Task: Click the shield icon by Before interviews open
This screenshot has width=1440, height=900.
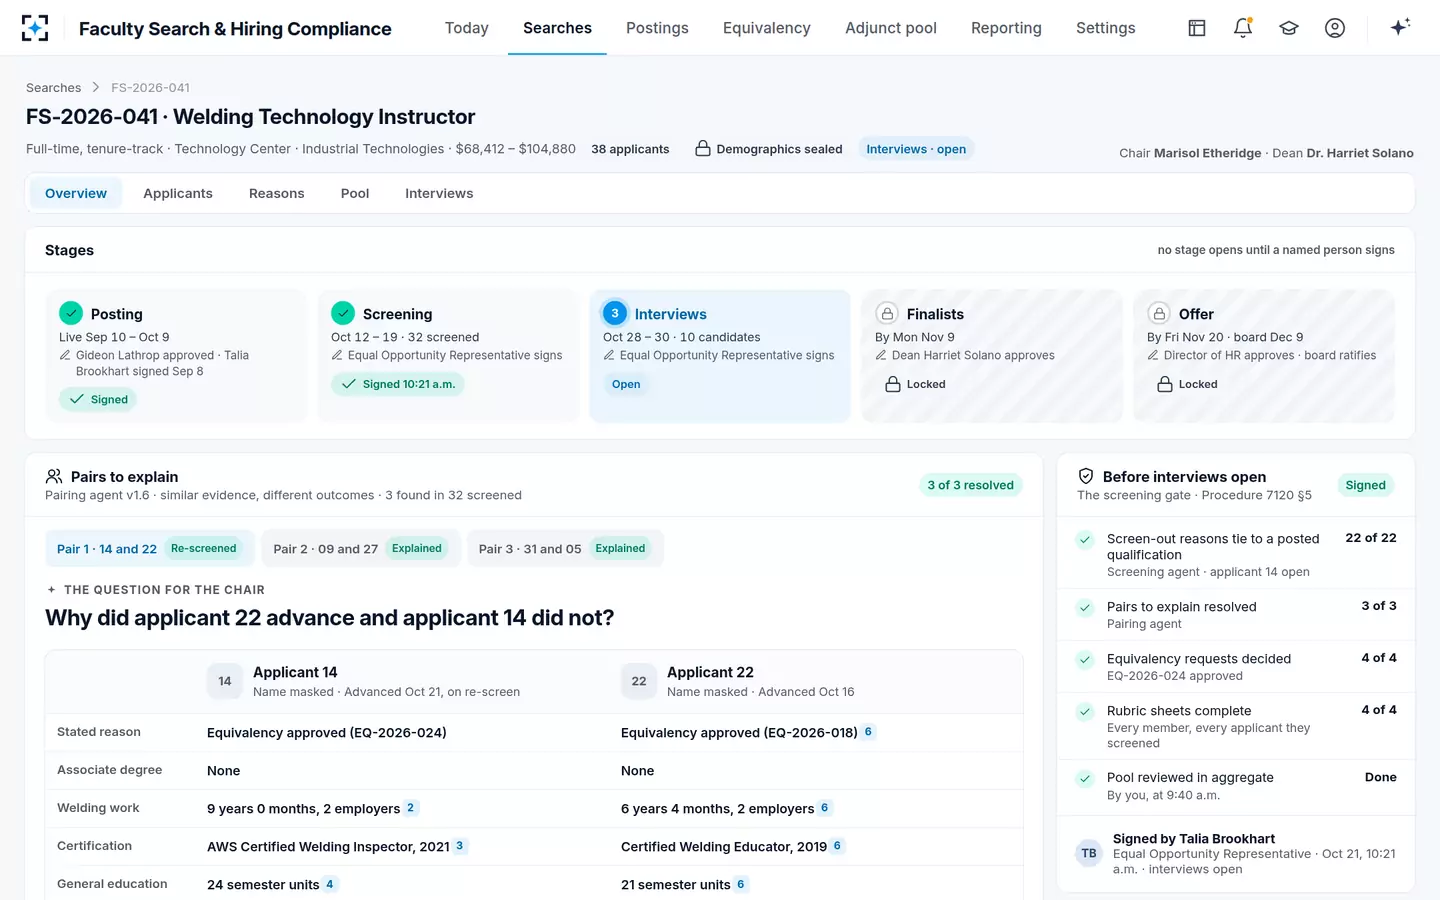Action: tap(1086, 477)
